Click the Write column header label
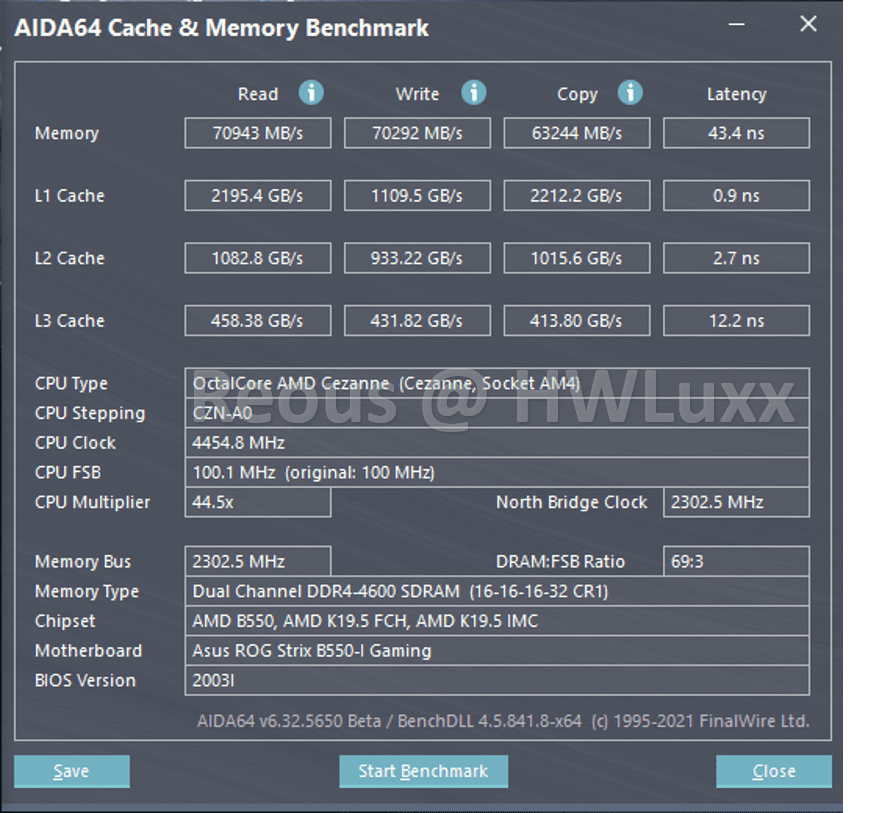This screenshot has height=813, width=869. (417, 94)
